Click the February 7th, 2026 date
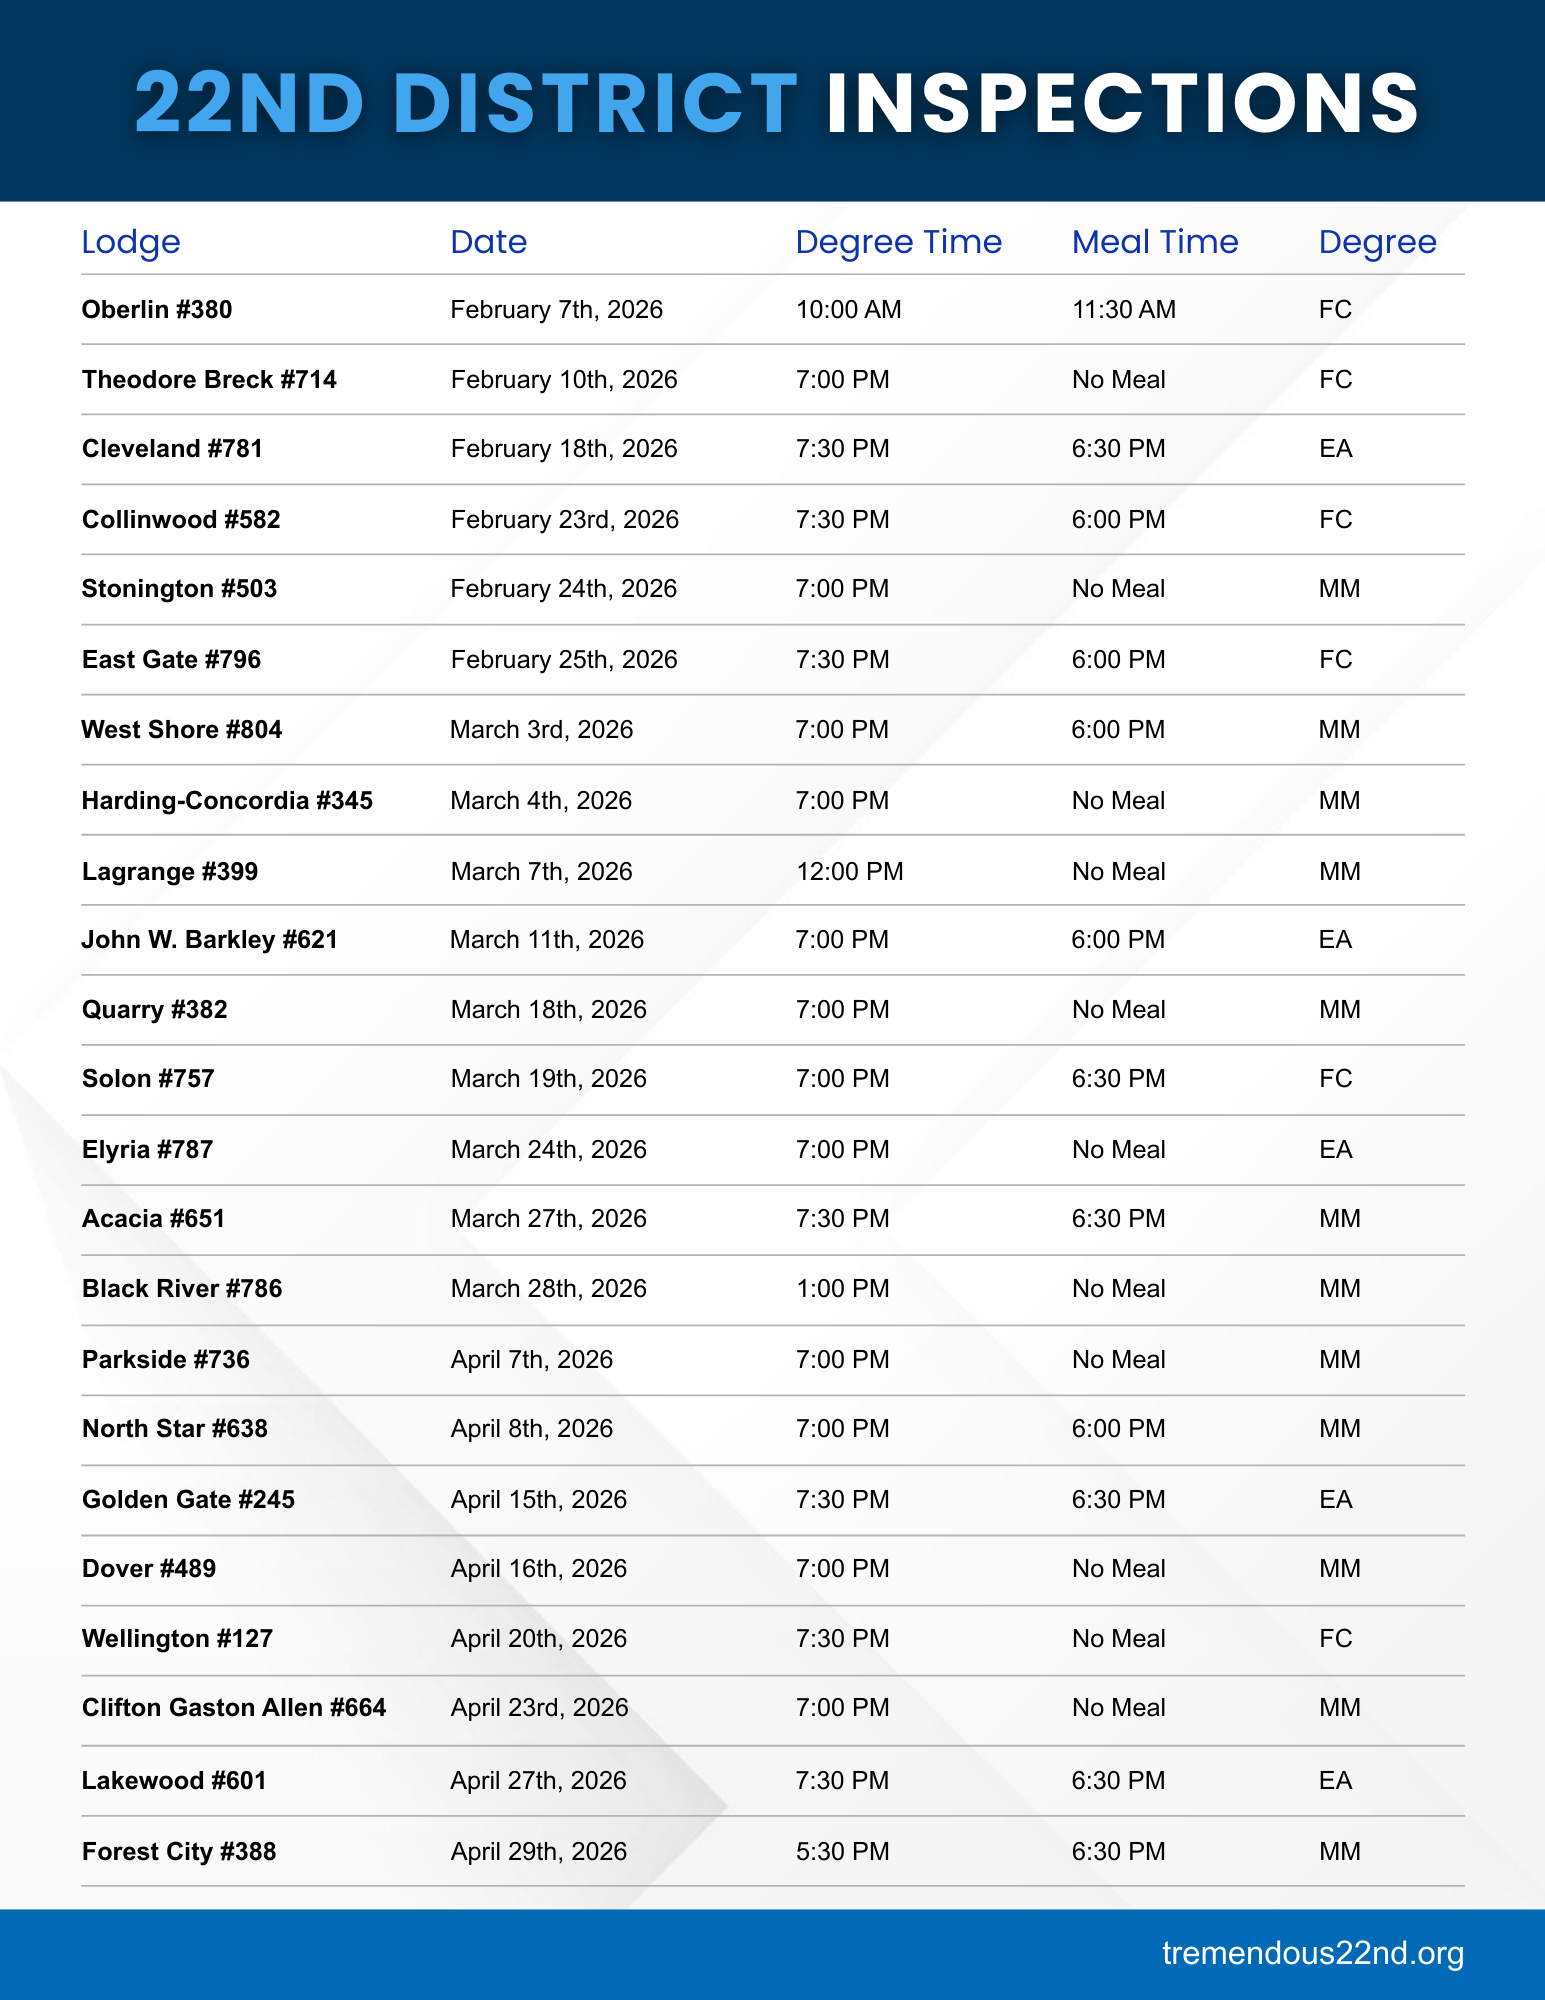The height and width of the screenshot is (2000, 1545). click(556, 310)
